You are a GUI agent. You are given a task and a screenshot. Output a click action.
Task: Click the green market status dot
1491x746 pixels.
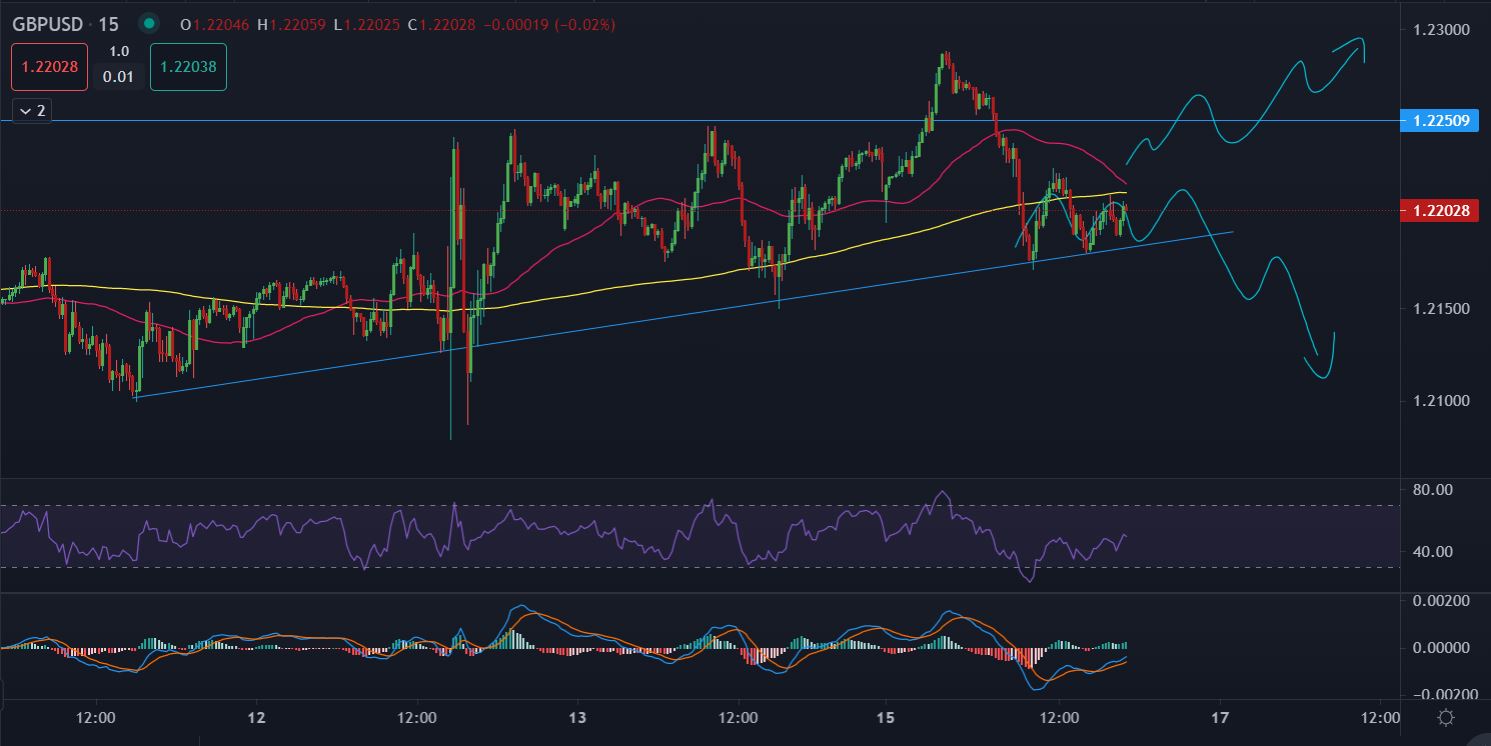click(x=149, y=23)
